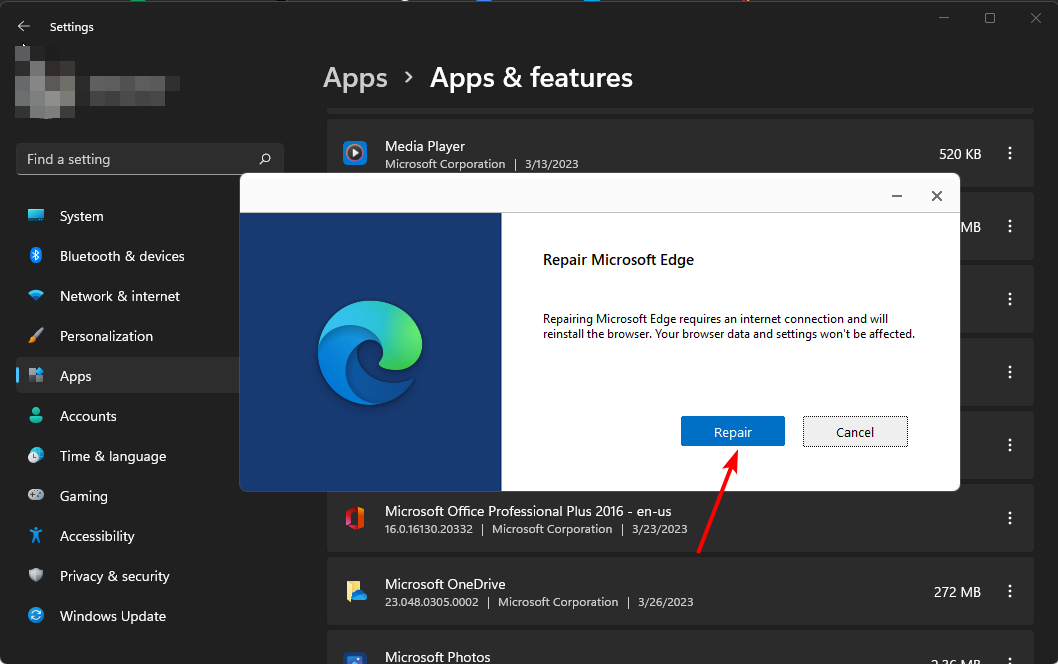
Task: Open the Apps breadcrumb link
Action: [355, 77]
